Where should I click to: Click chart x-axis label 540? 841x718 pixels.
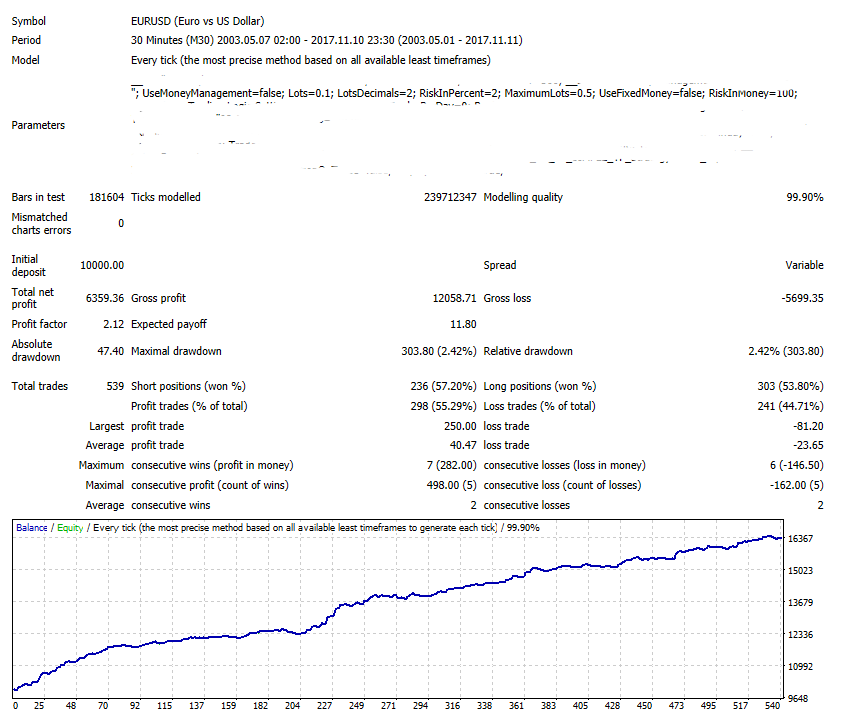tap(772, 706)
